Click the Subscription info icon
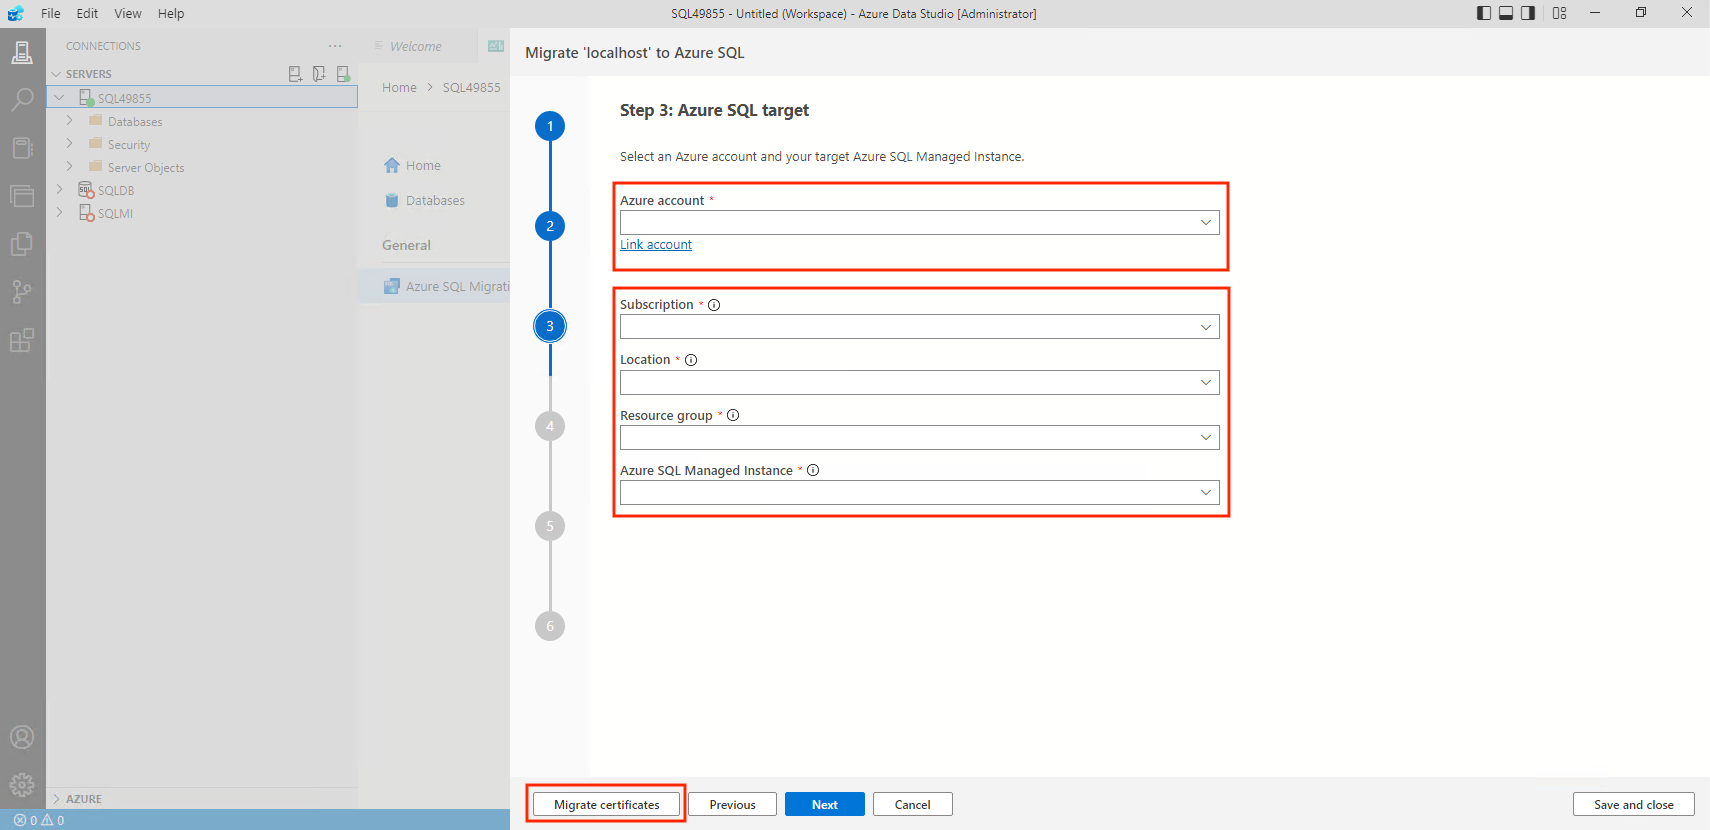1710x830 pixels. [x=714, y=305]
